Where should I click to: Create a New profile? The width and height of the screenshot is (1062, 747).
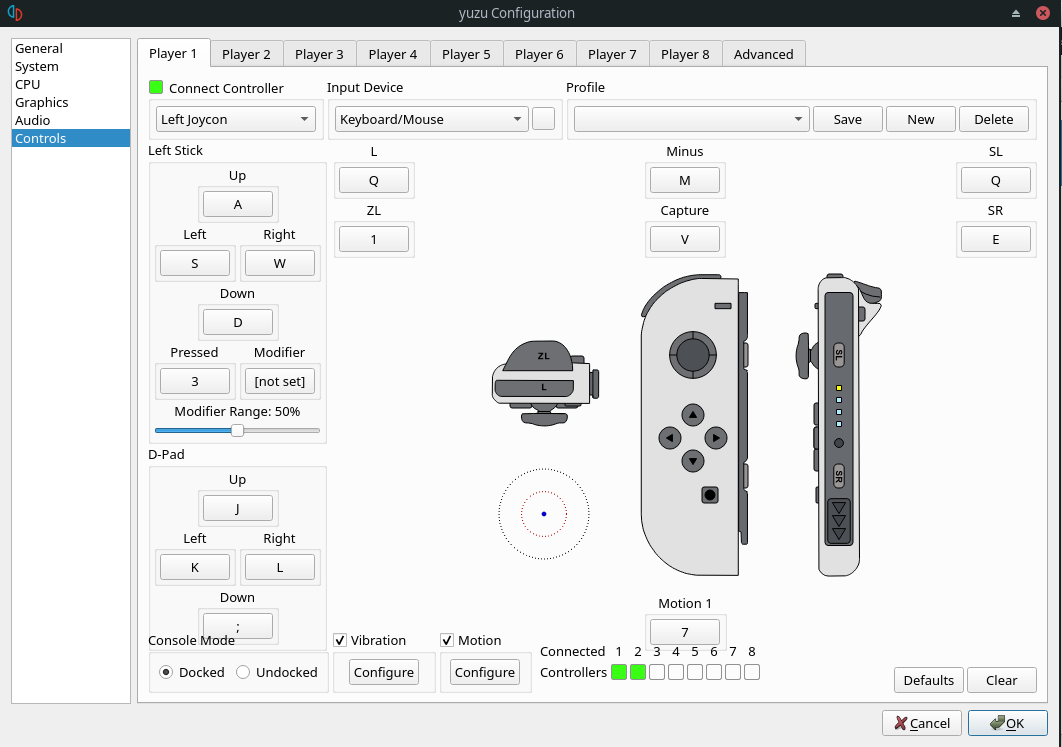pos(920,119)
